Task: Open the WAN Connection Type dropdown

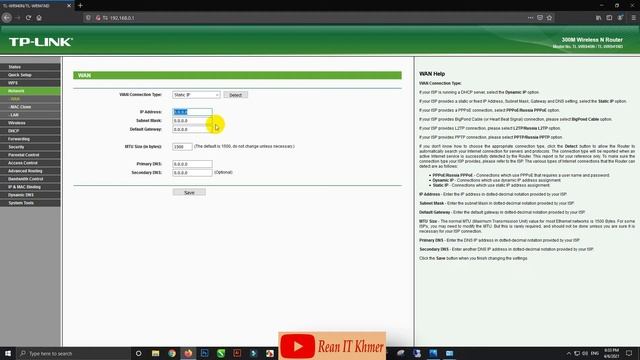Action: 196,95
